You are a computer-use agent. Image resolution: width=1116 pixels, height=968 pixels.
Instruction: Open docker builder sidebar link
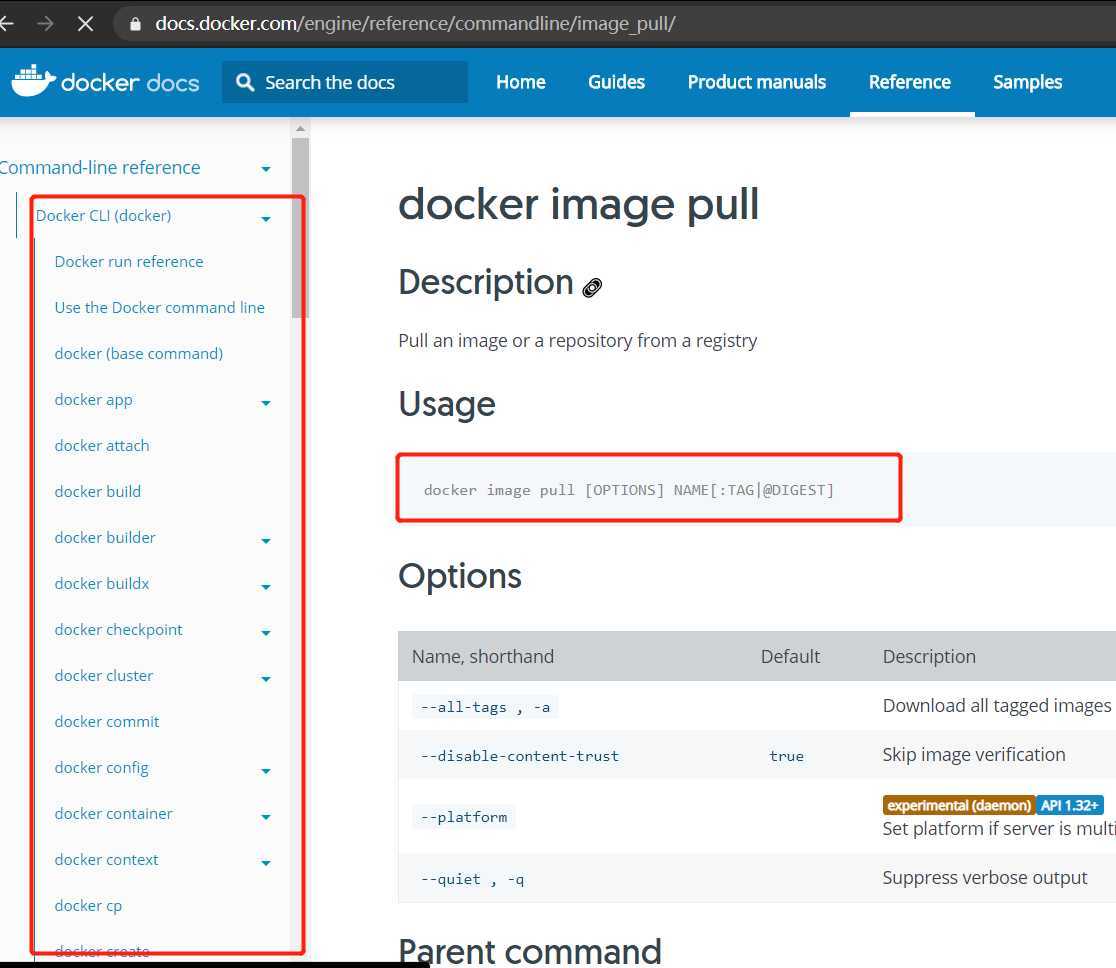point(105,537)
